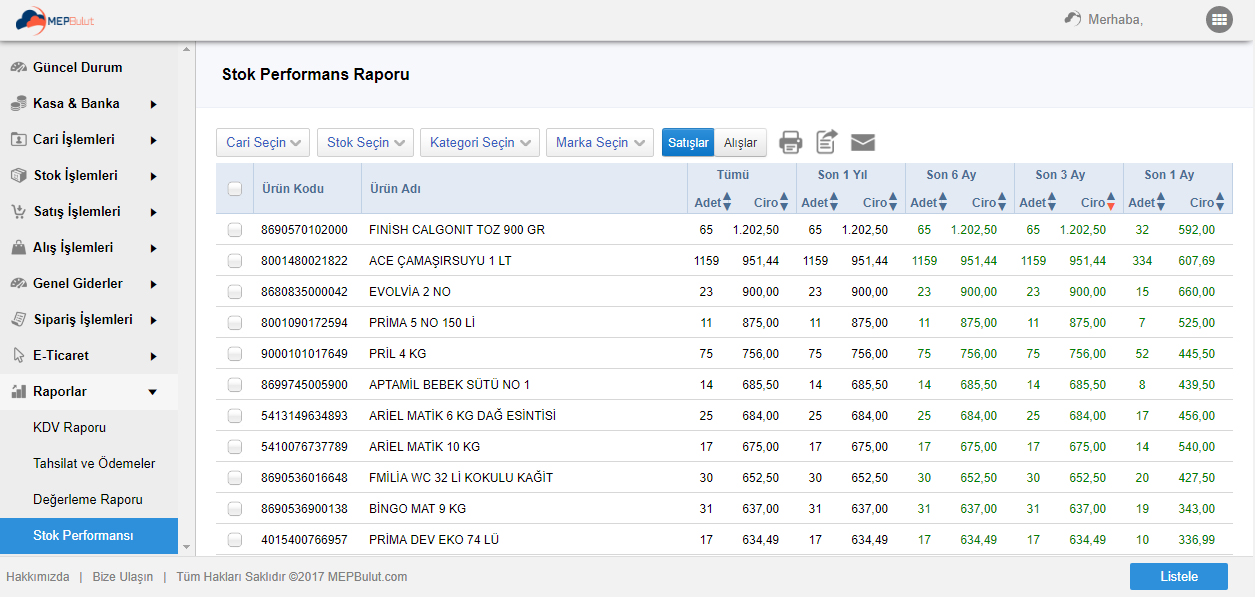Check the PRİL 4 KG row
1255x597 pixels.
[235, 354]
